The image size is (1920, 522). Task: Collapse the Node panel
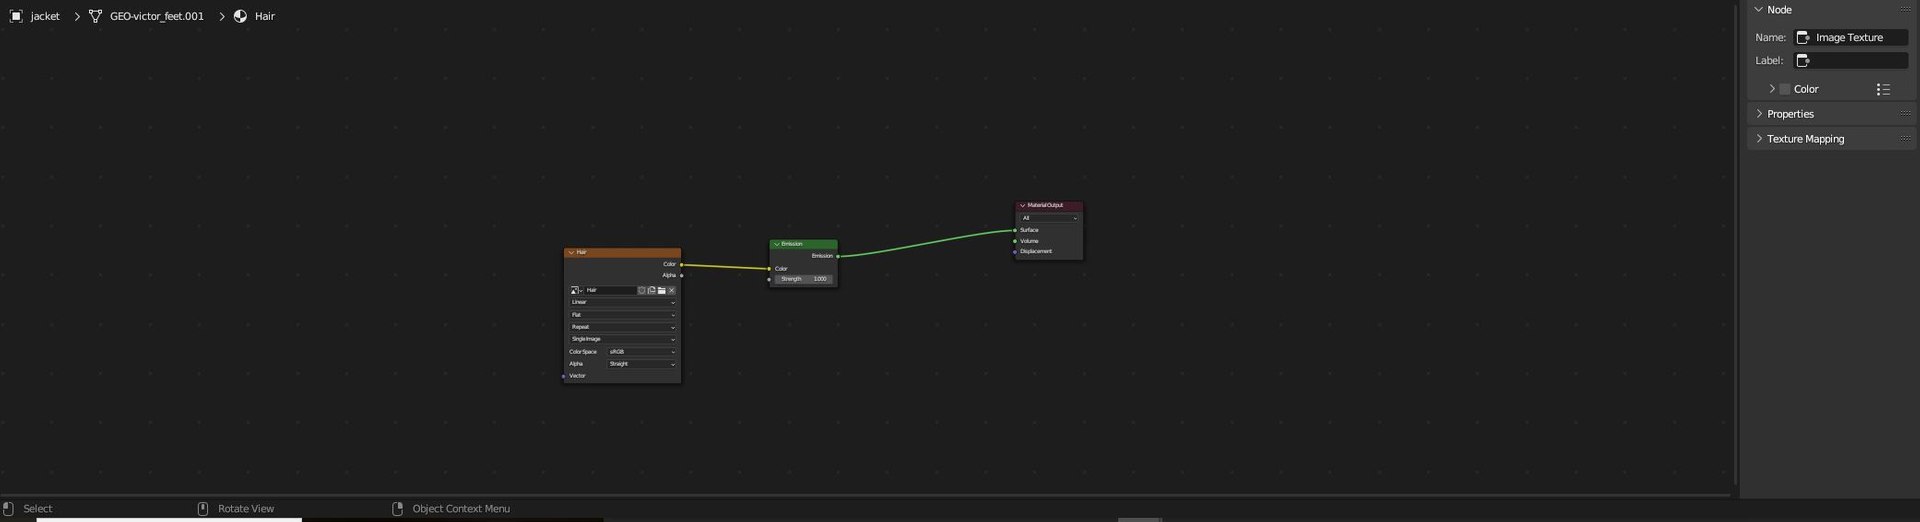pyautogui.click(x=1759, y=9)
